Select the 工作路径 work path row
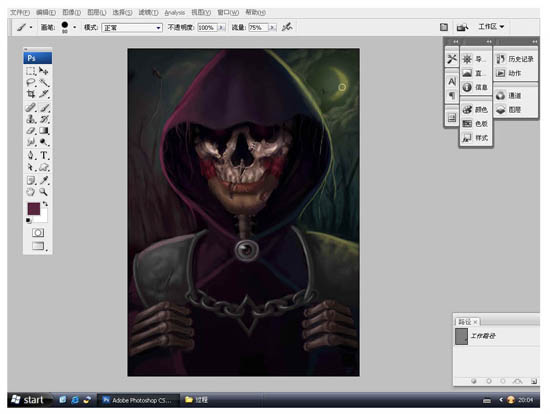Screen dimensions: 550x414 (497, 336)
